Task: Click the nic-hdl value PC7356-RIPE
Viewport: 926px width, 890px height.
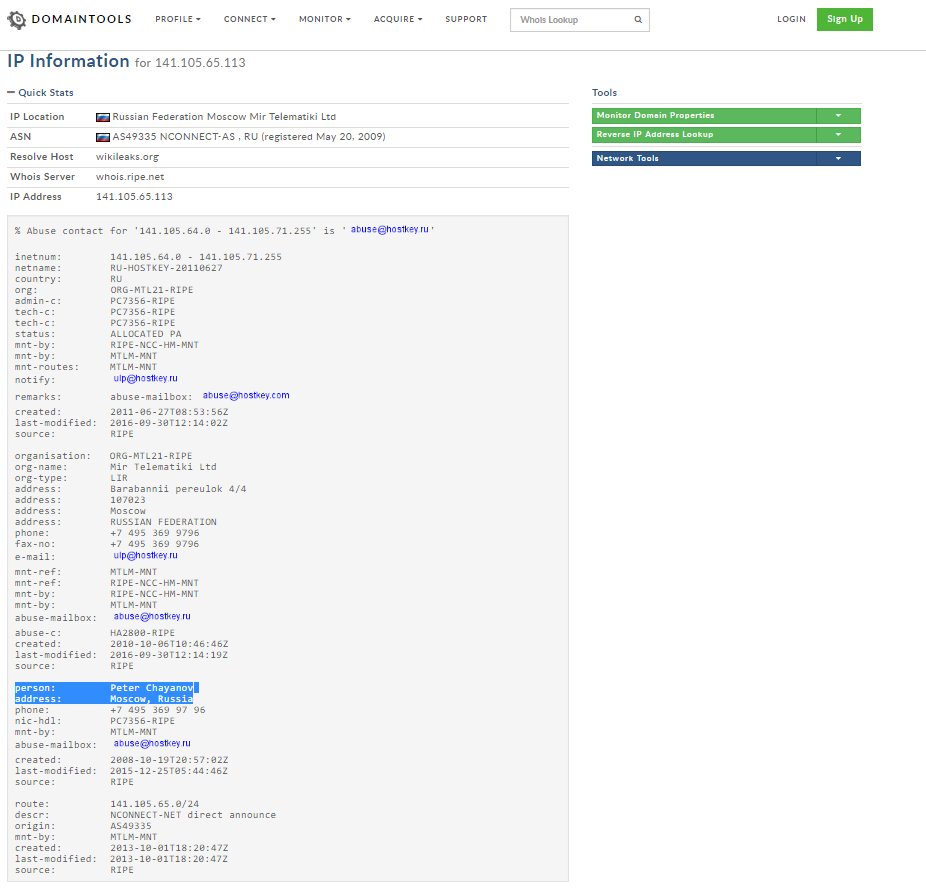Action: 142,721
